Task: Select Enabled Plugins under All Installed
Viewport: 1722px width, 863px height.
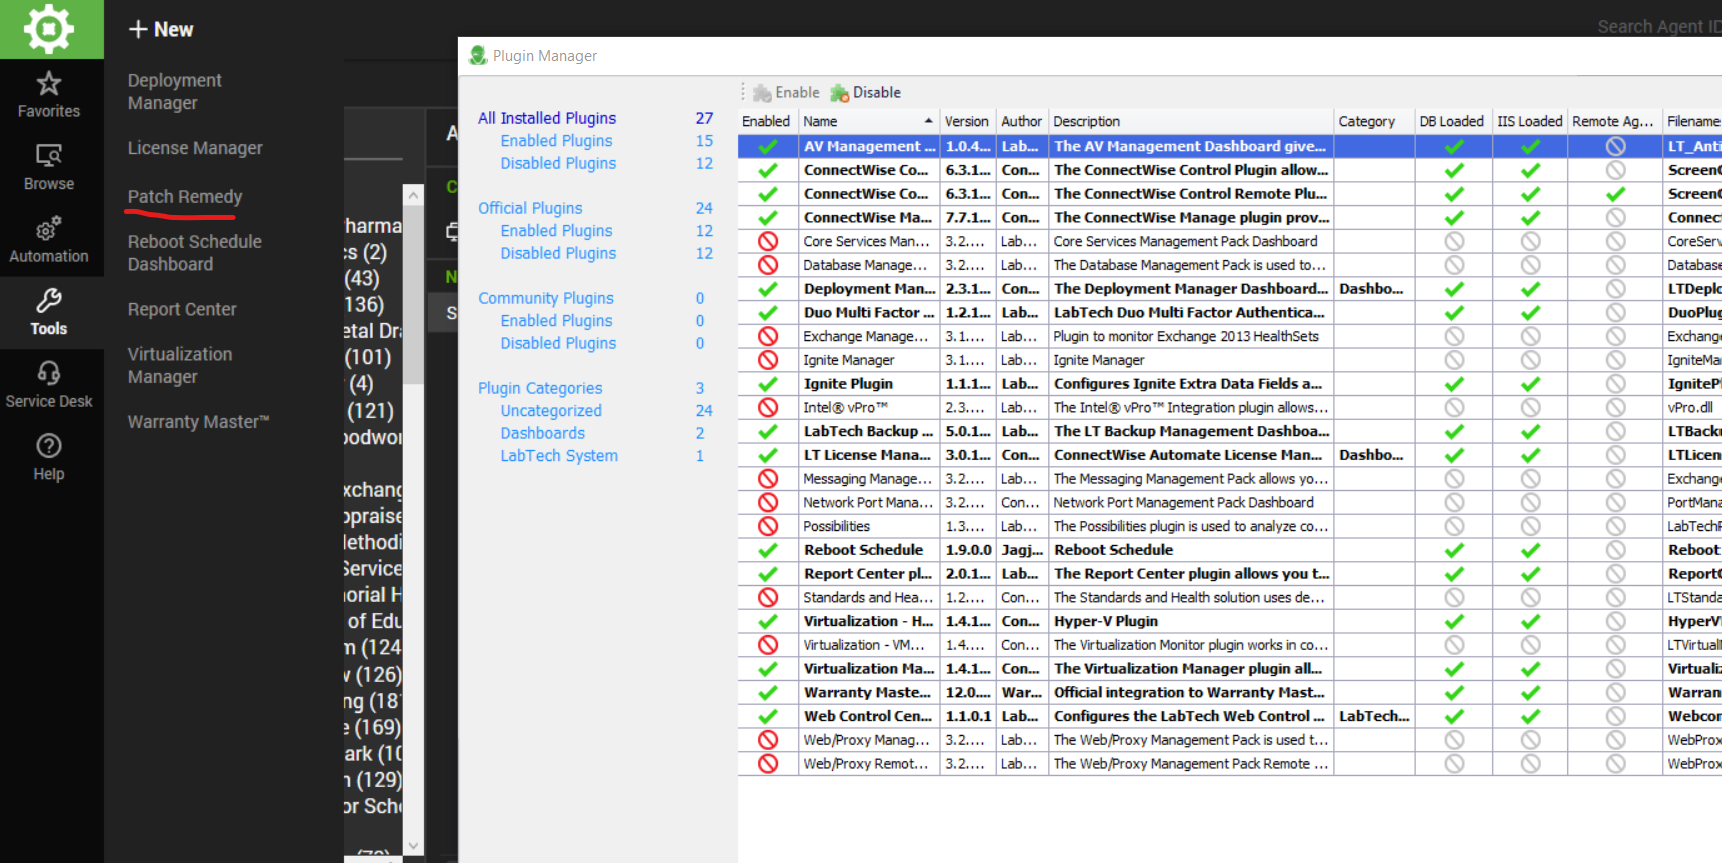Action: [x=556, y=141]
